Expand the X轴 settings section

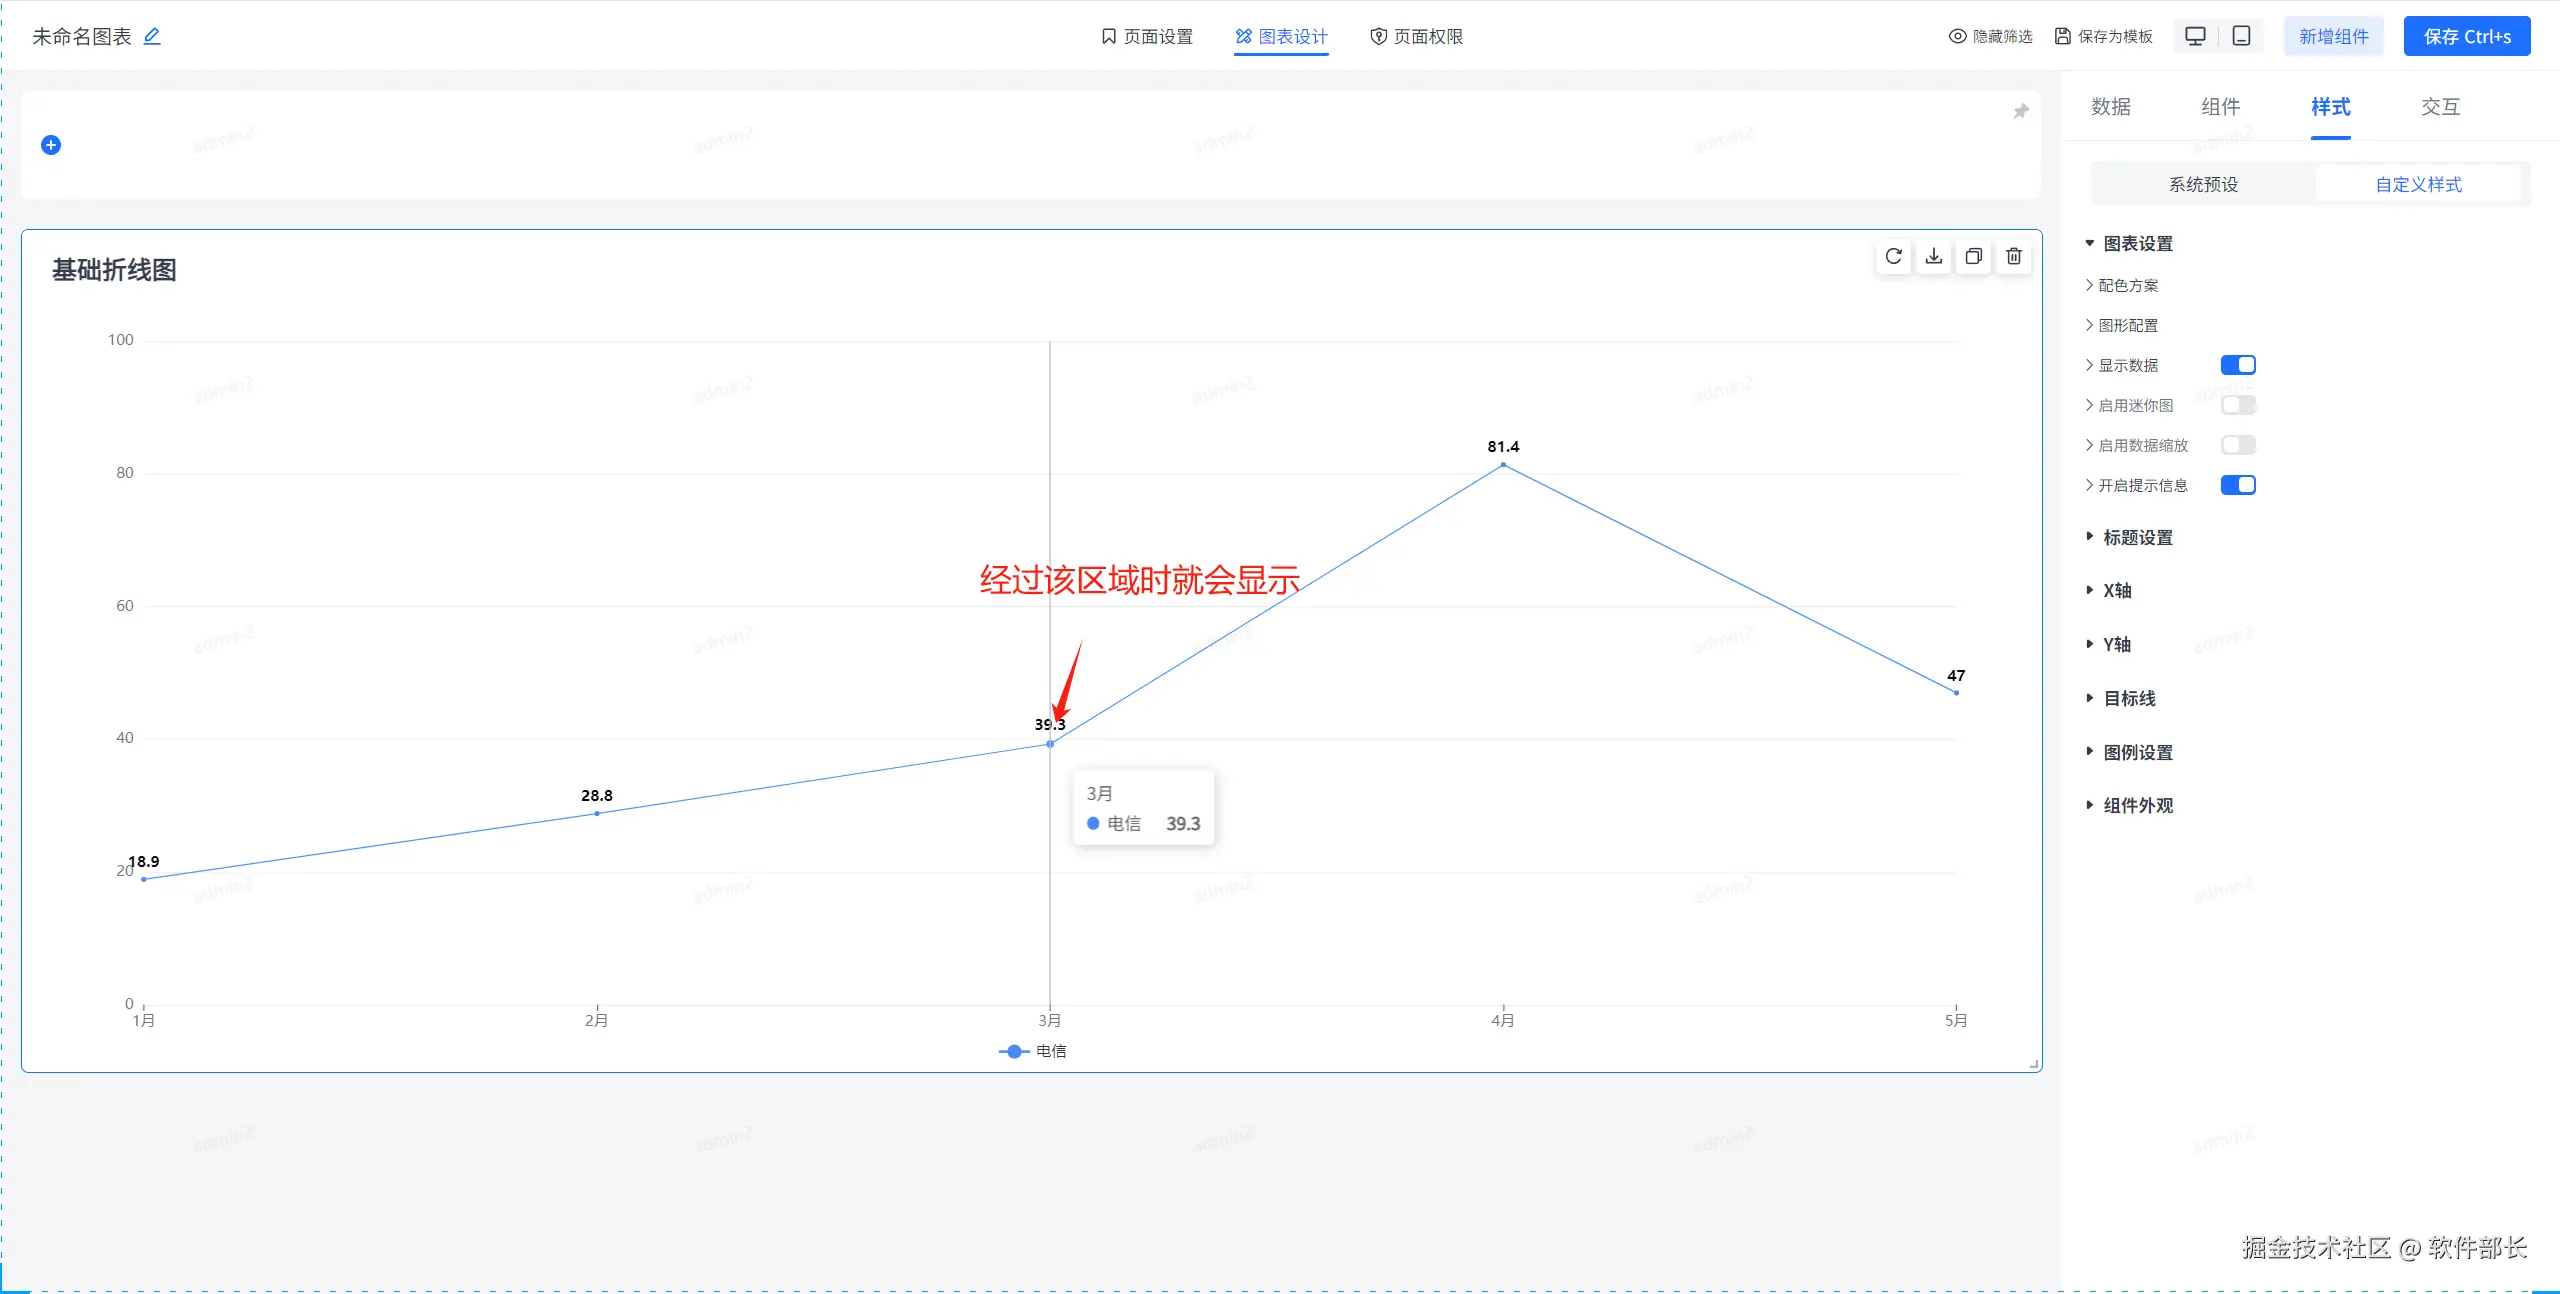(x=2116, y=591)
